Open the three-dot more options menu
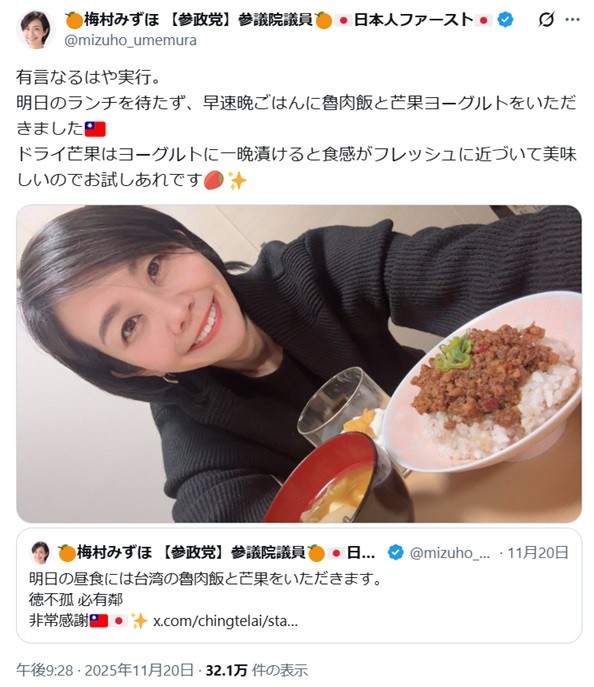 coord(573,20)
